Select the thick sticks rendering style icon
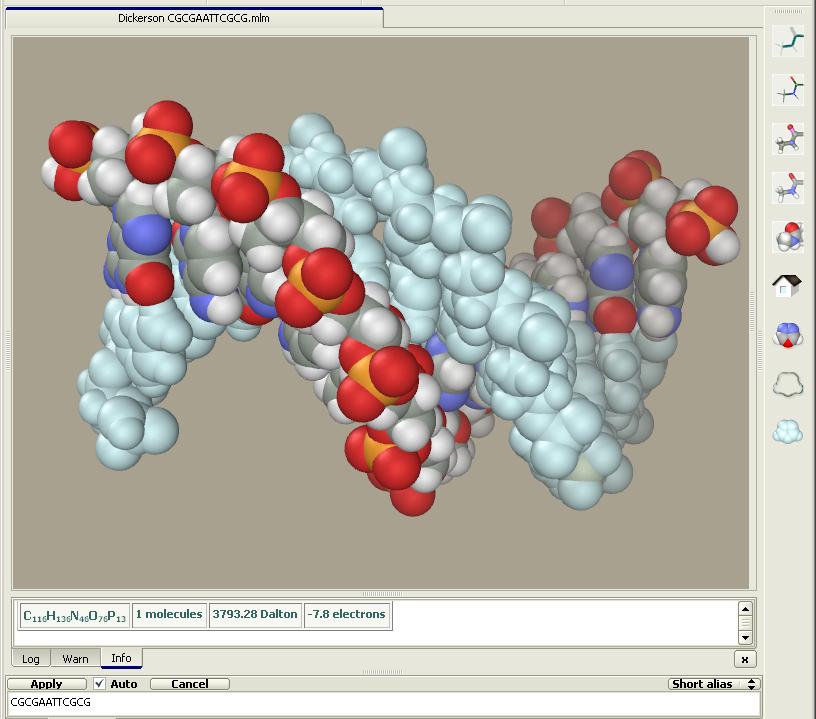 tap(789, 42)
